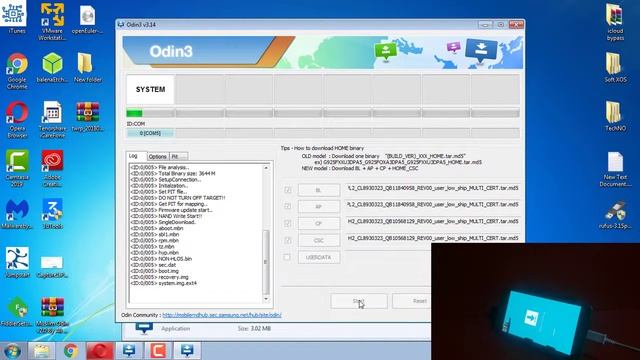Viewport: 640px width, 360px height.
Task: Open the 3uTools desktop shortcut
Action: click(52, 214)
